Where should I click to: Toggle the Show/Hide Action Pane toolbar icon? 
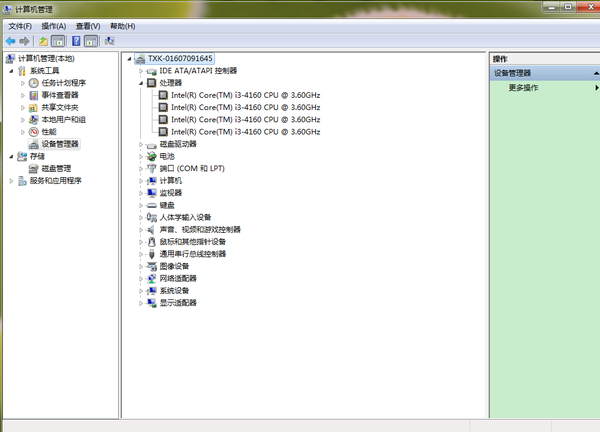point(91,41)
